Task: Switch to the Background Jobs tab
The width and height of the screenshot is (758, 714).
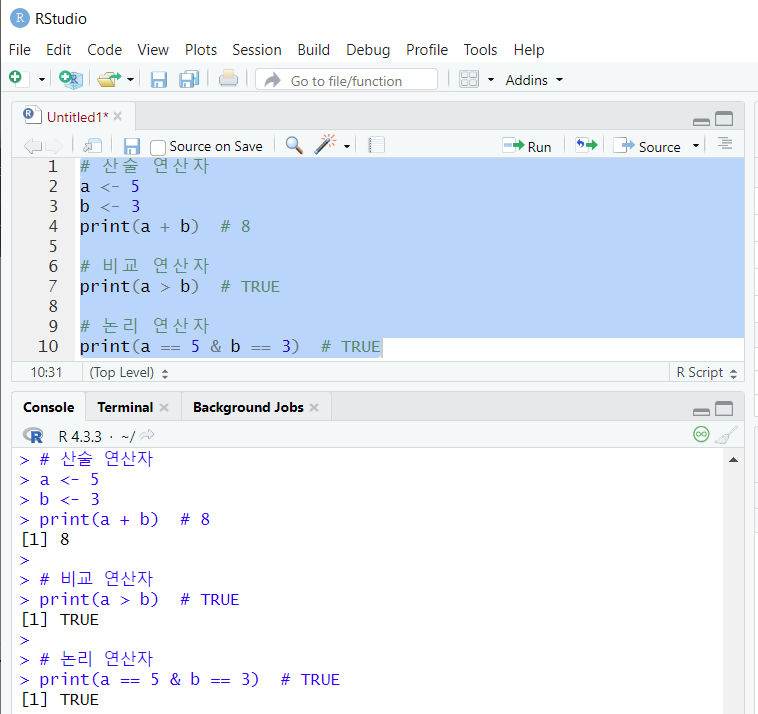Action: [248, 408]
